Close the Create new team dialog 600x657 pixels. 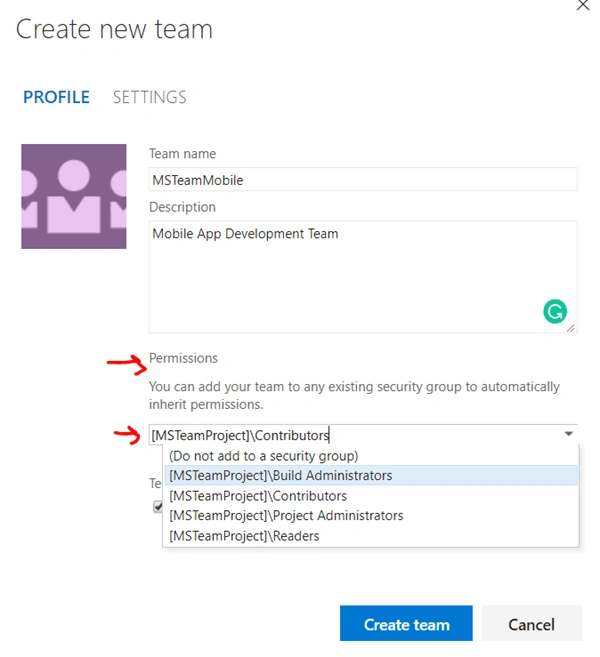[x=583, y=5]
